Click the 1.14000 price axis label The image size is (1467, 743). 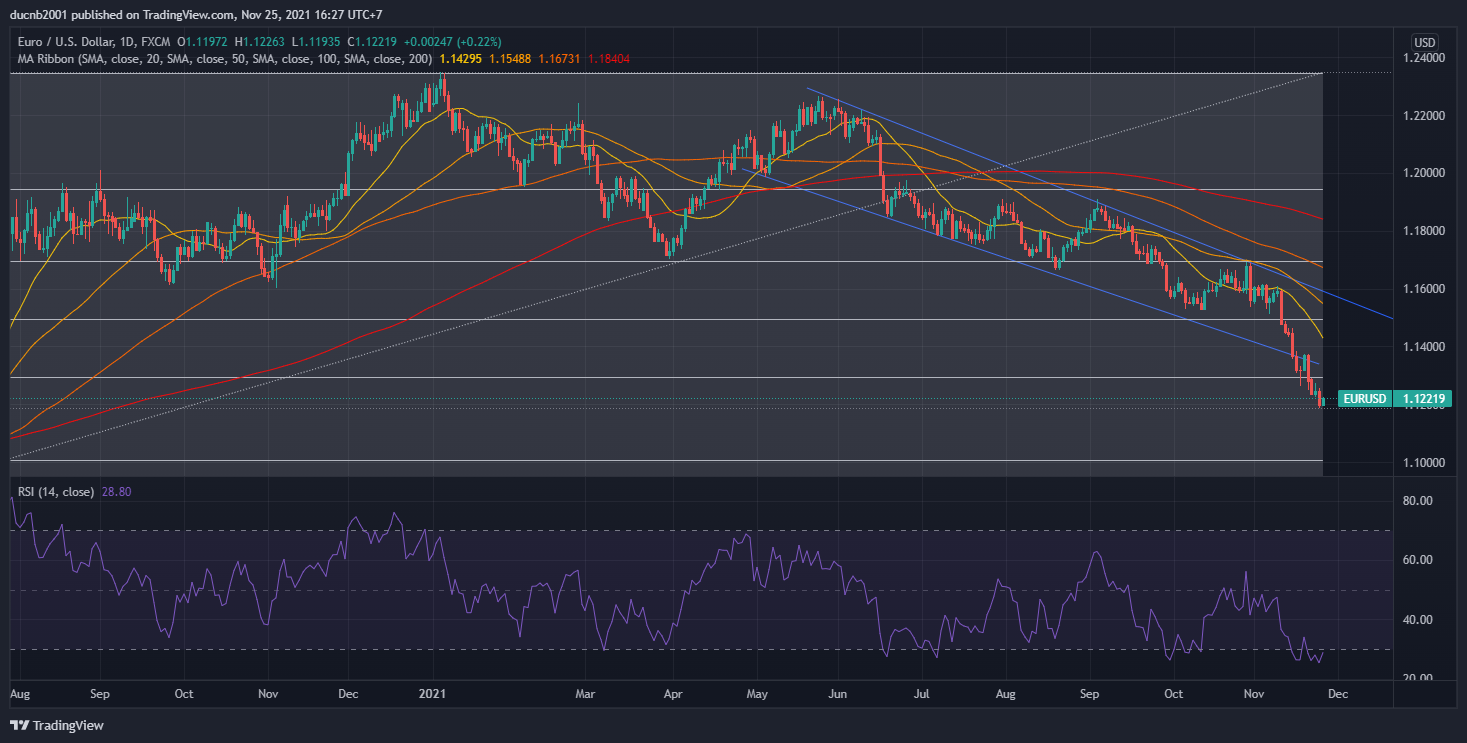pyautogui.click(x=1425, y=347)
